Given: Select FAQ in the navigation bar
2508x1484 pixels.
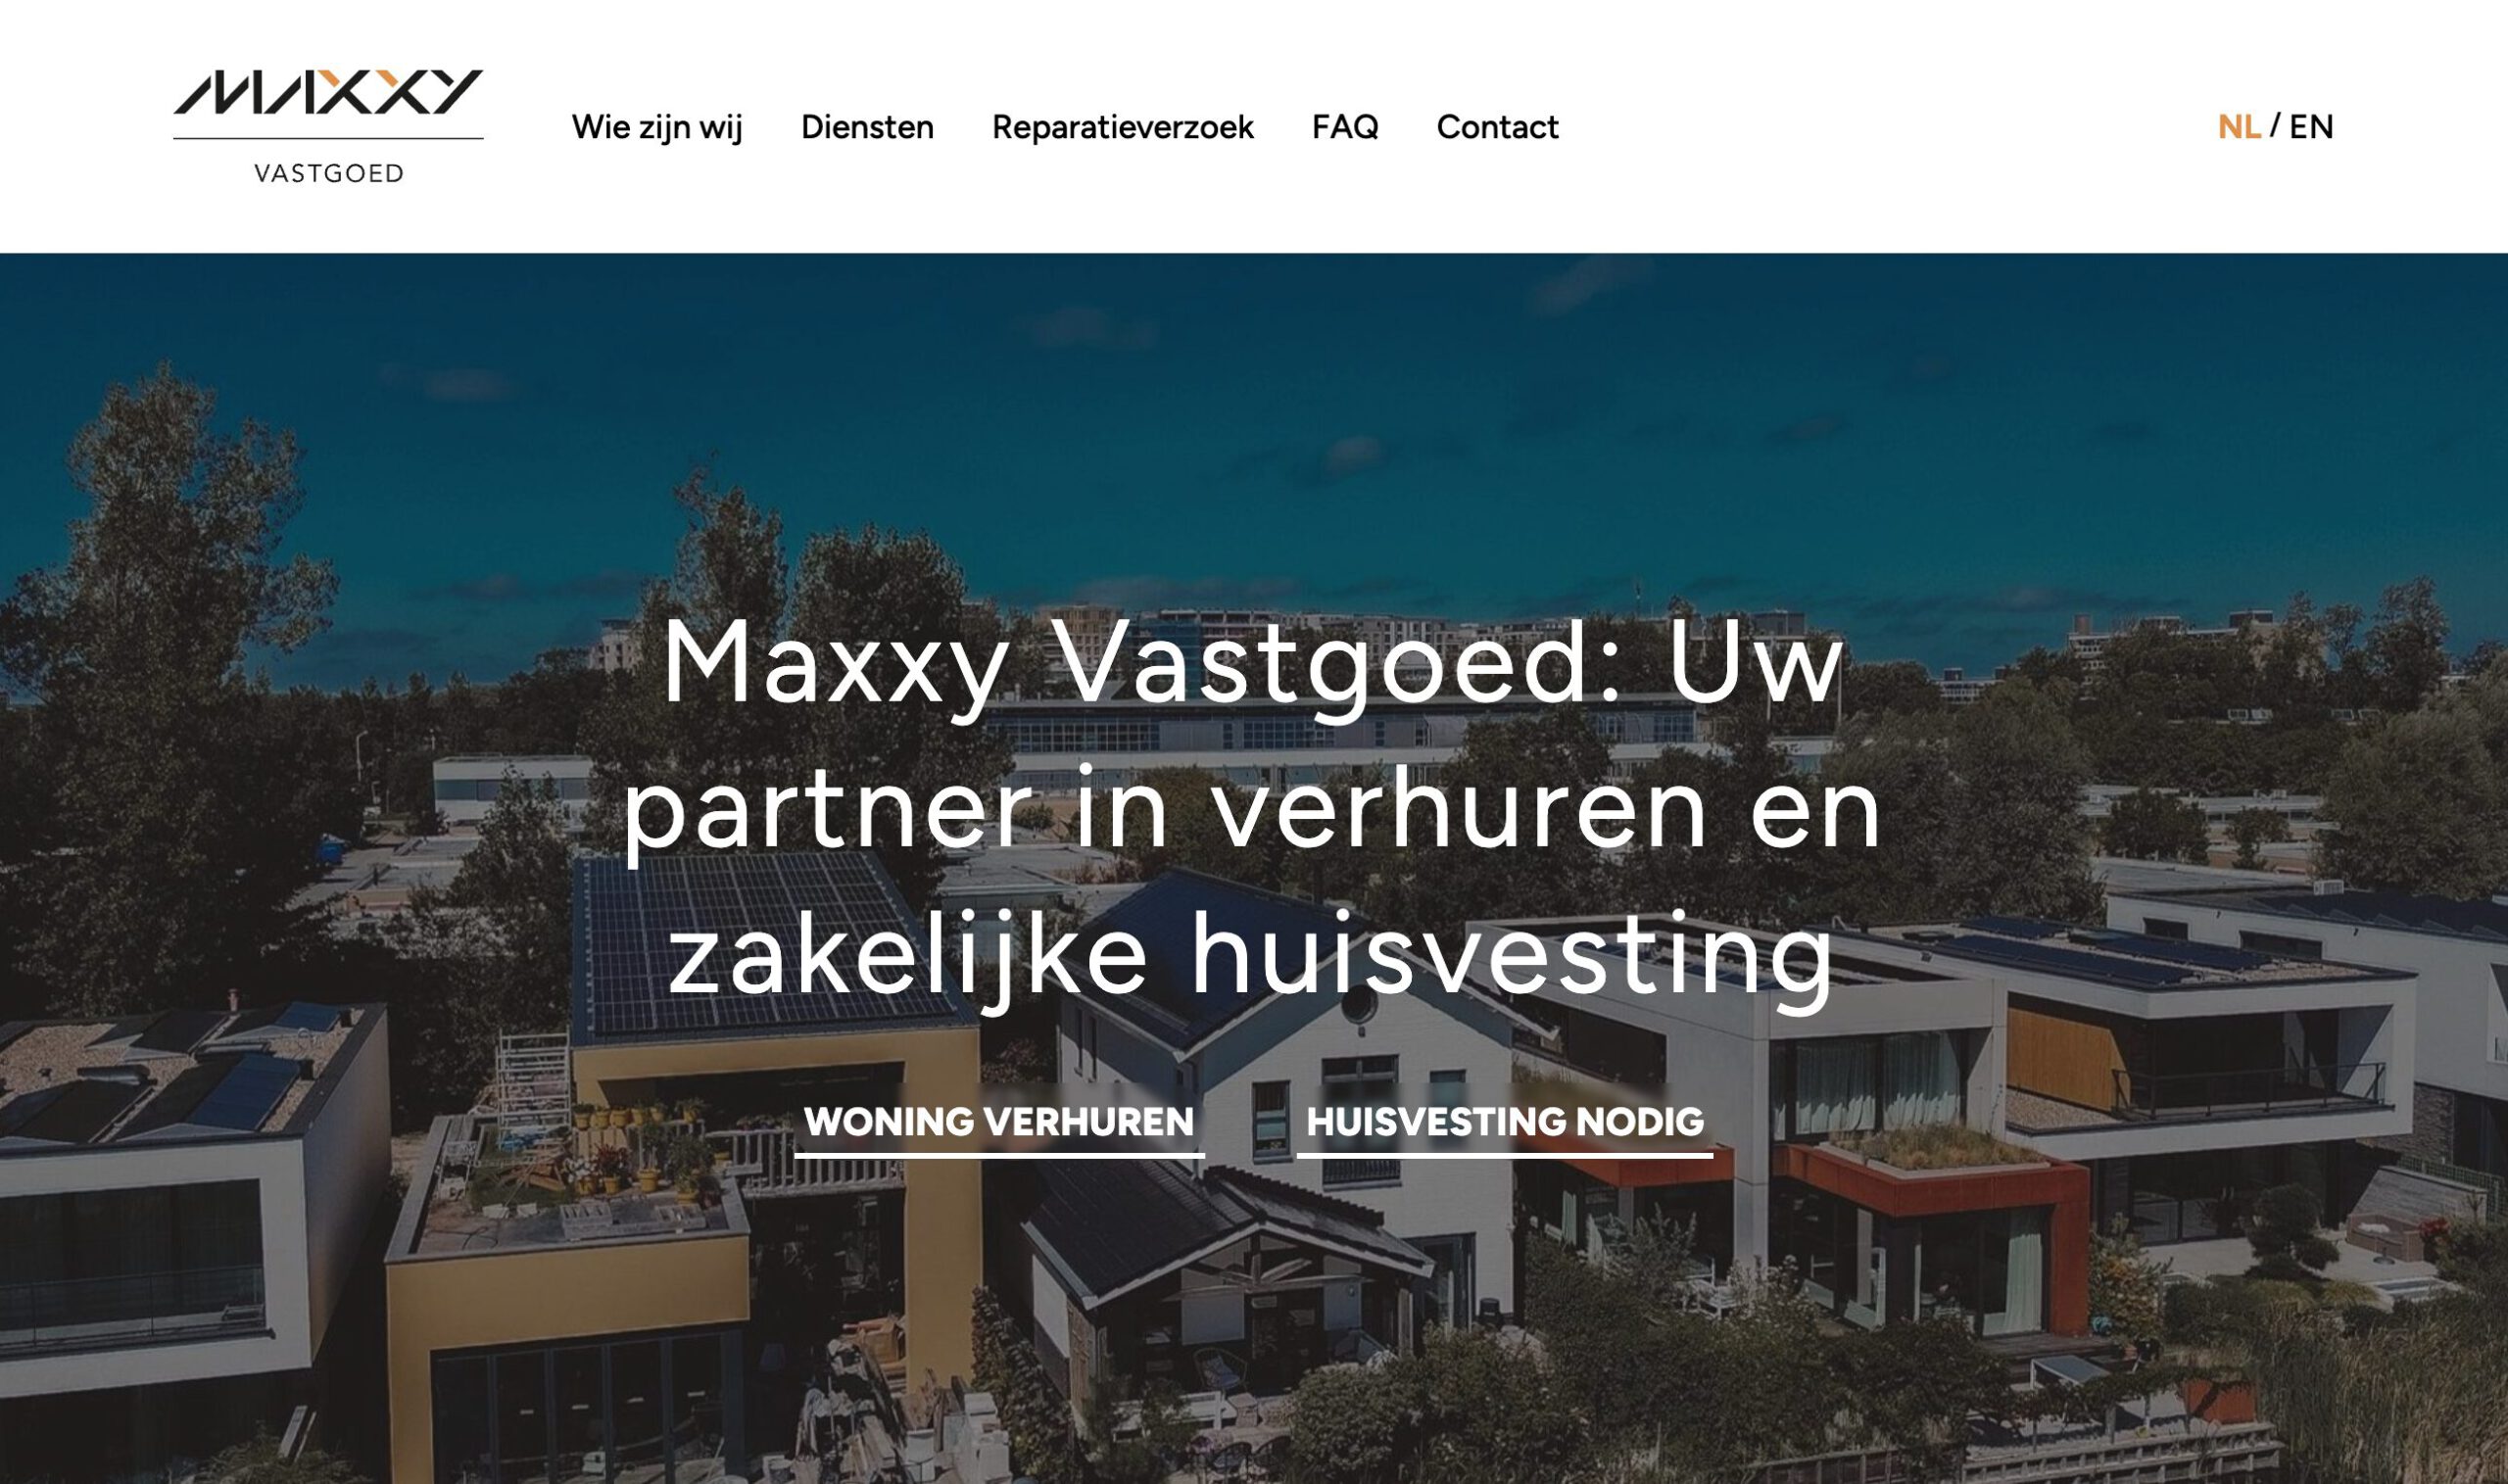Looking at the screenshot, I should 1345,127.
